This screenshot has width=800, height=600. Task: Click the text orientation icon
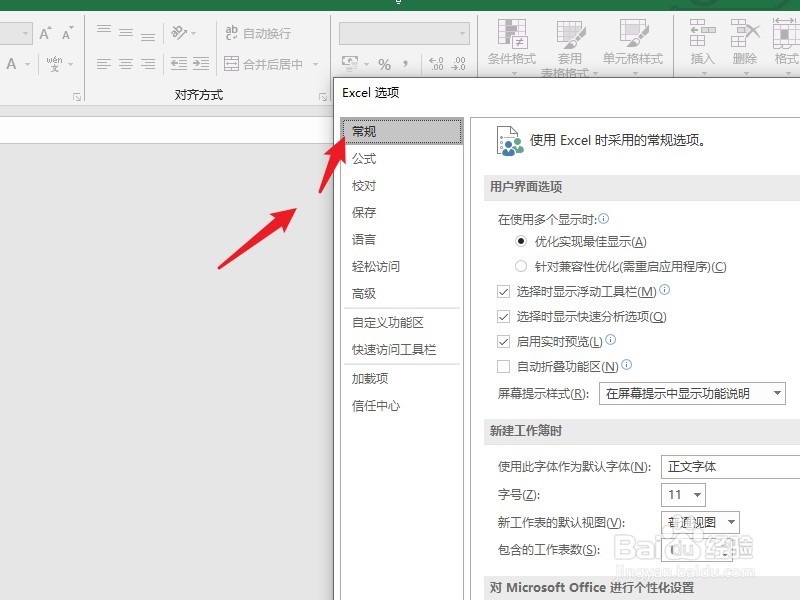tap(179, 33)
